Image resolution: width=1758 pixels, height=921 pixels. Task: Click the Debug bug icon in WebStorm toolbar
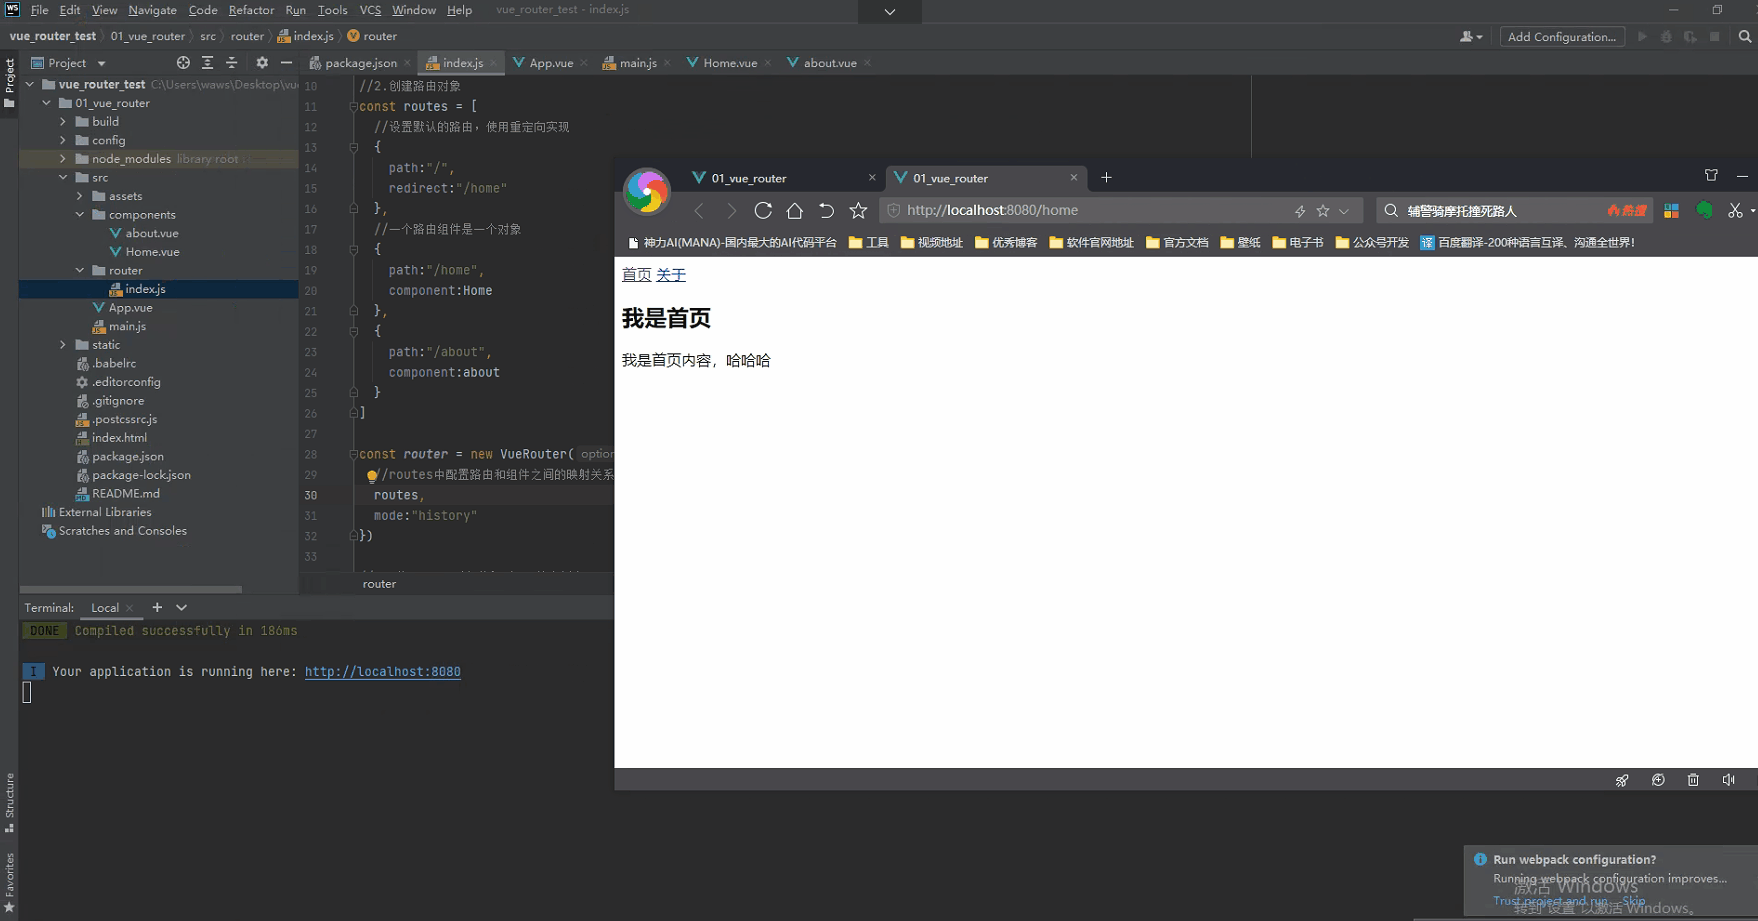1666,37
